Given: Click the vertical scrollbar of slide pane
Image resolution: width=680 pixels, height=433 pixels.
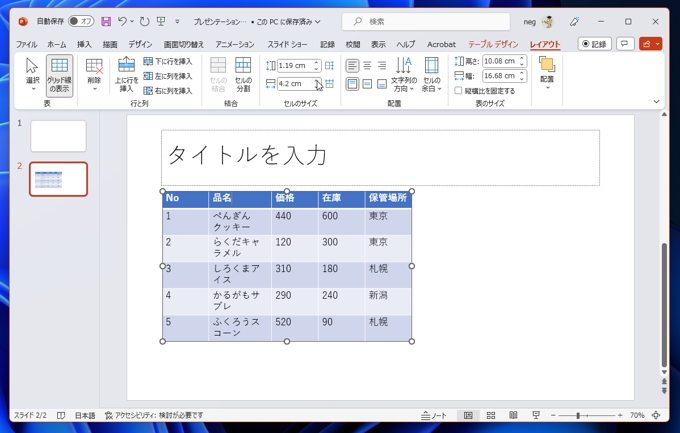Looking at the screenshot, I should pyautogui.click(x=664, y=305).
